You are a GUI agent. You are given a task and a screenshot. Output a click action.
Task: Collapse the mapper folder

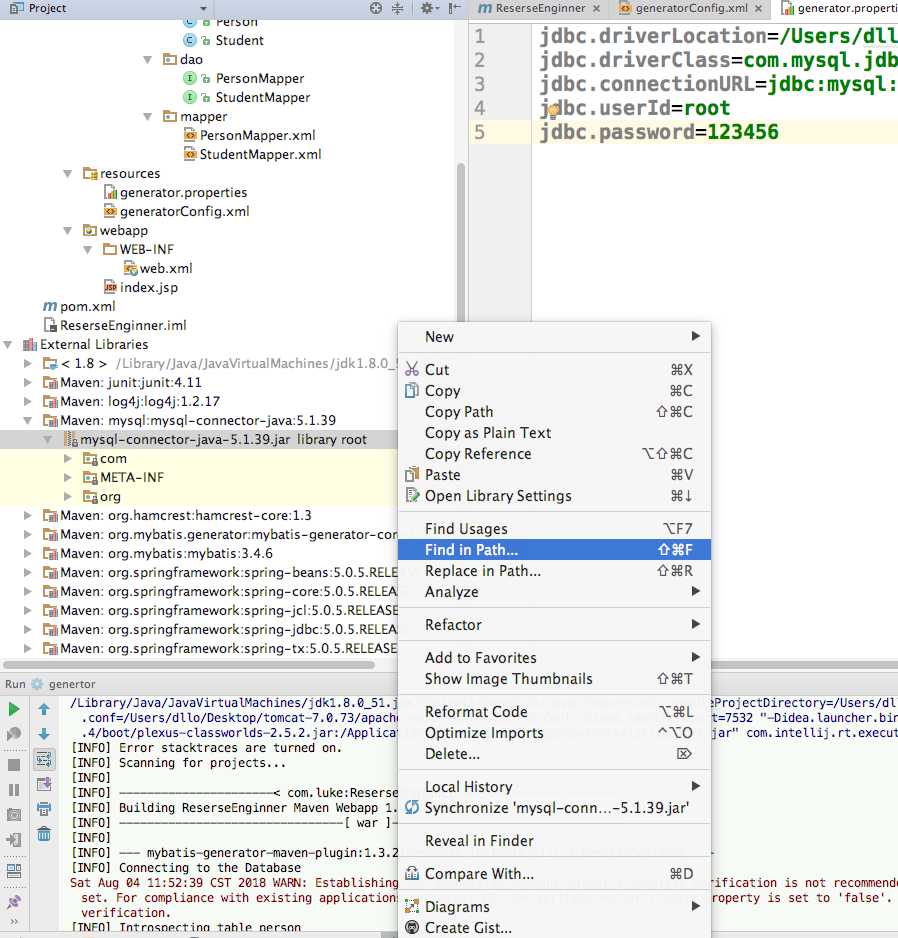coord(148,117)
